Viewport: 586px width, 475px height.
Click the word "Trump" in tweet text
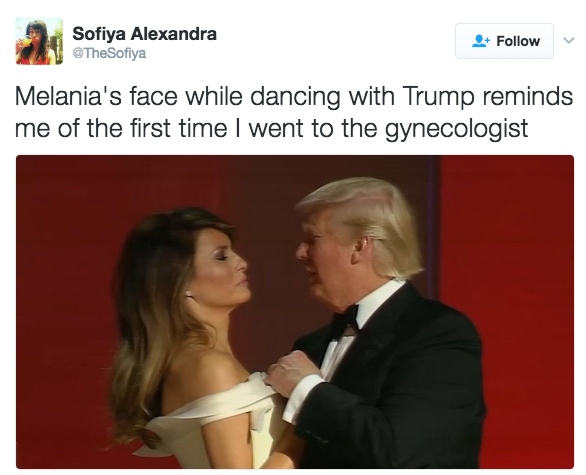[x=438, y=97]
